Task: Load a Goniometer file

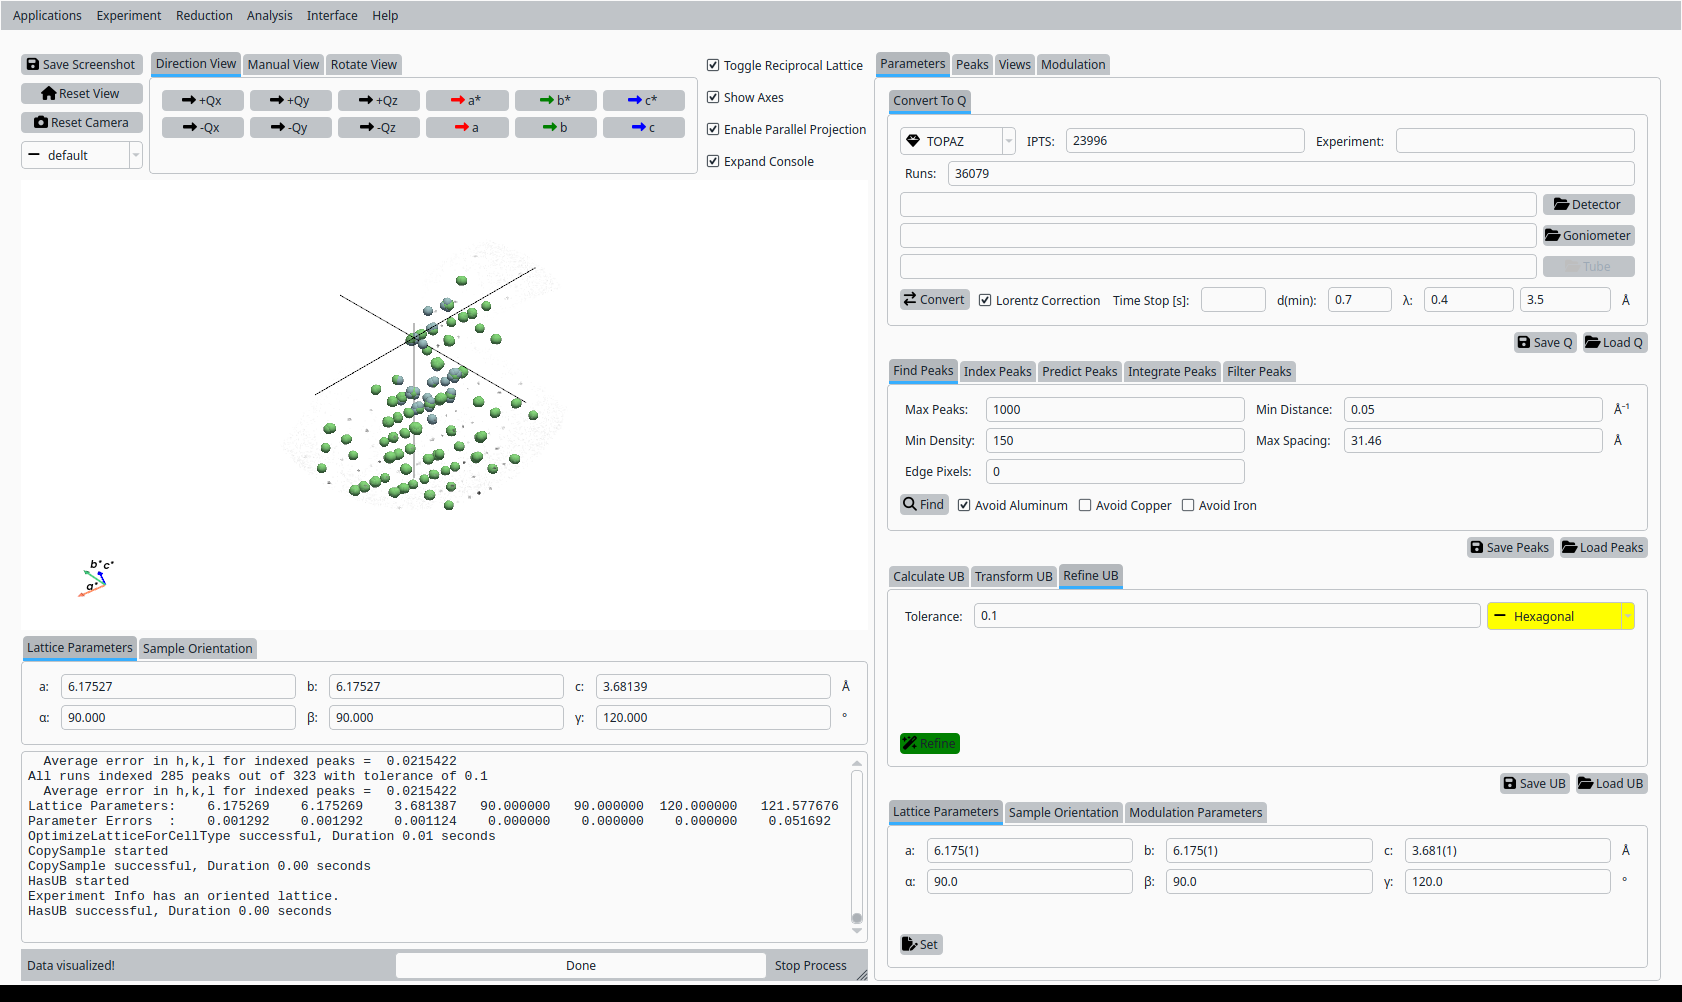Action: point(1588,236)
